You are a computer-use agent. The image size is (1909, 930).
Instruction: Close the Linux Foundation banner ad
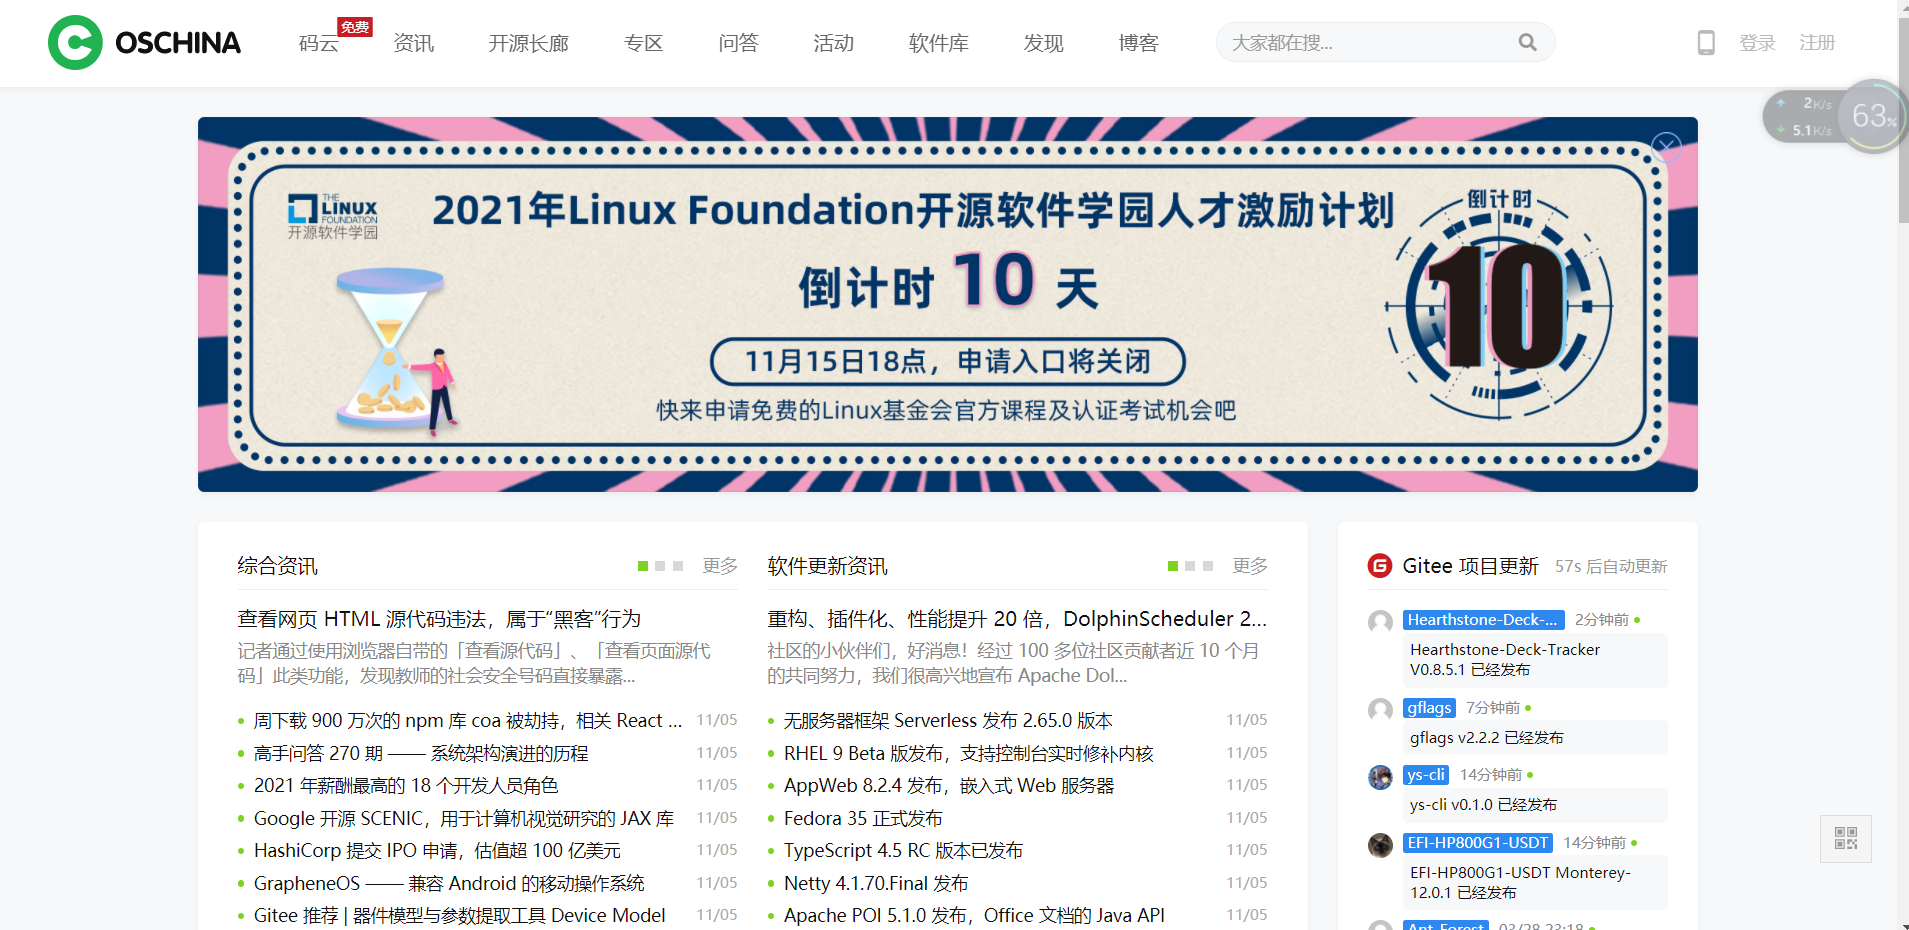1666,148
